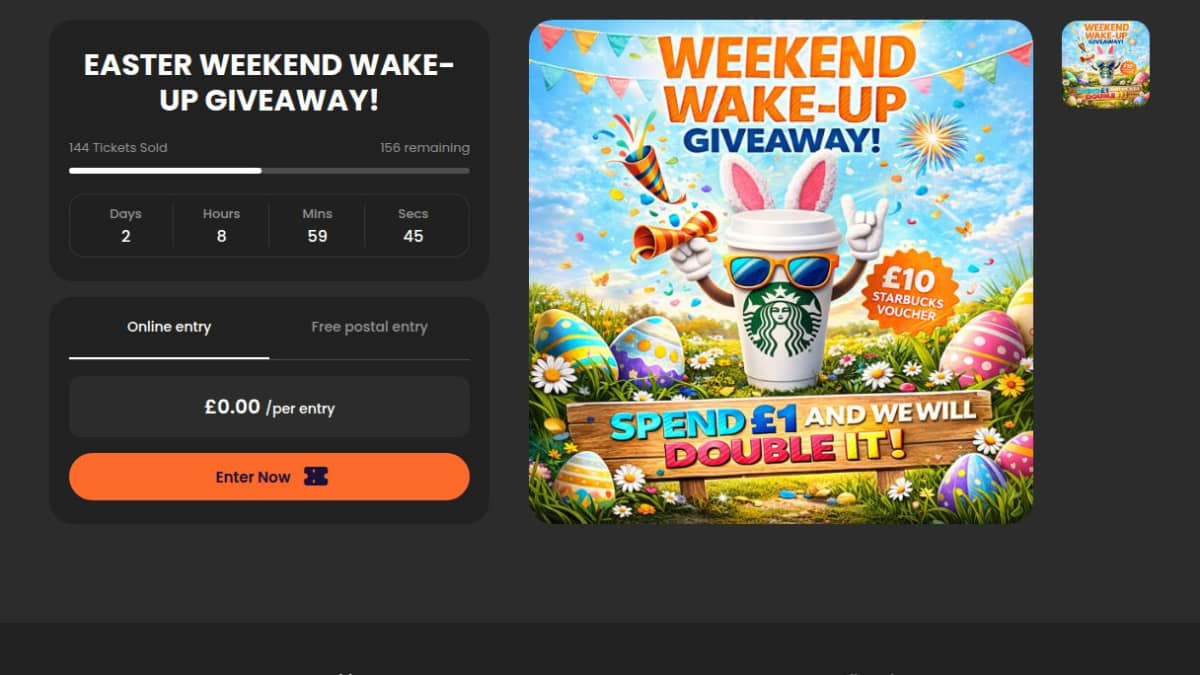Click the Days countdown value

[x=125, y=236]
